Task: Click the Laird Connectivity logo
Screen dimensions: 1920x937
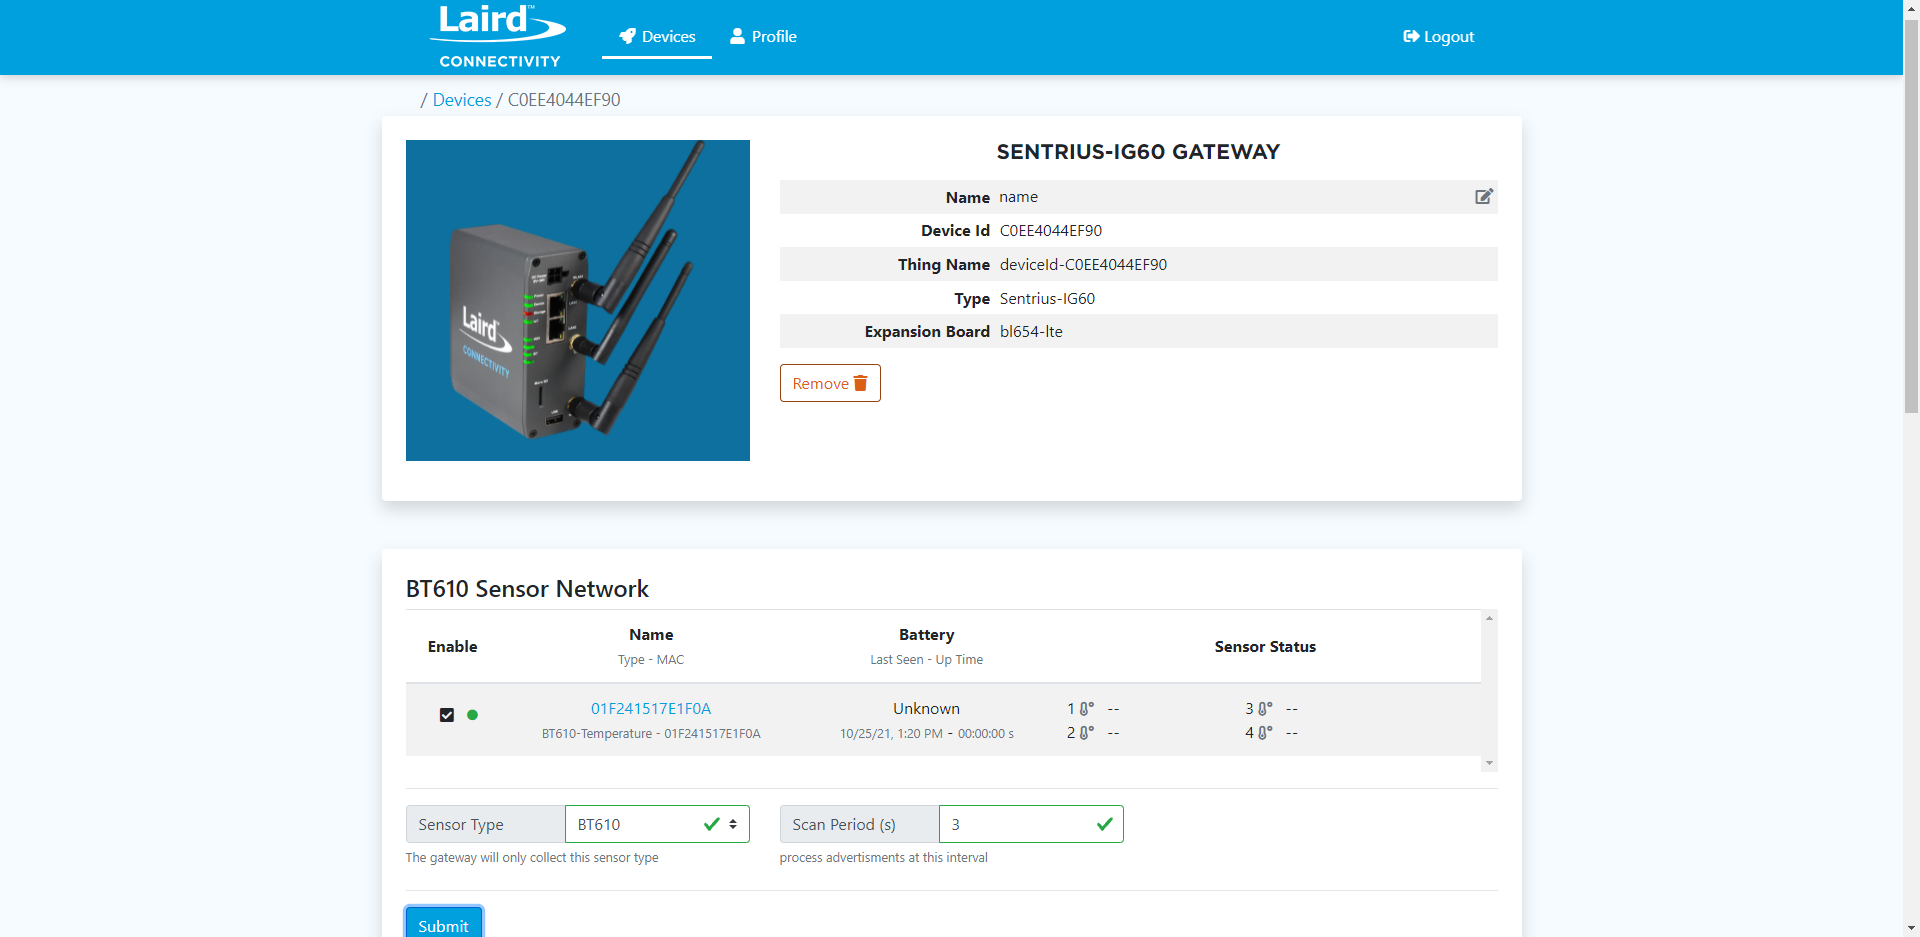Action: point(499,37)
